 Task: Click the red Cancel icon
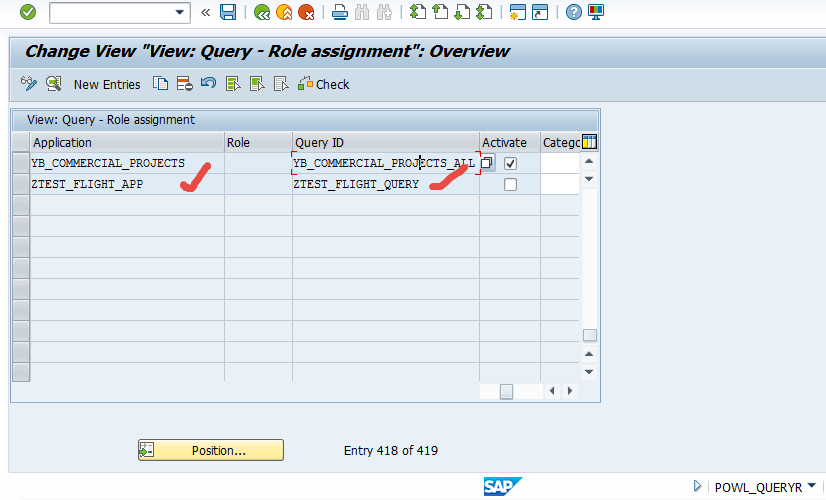click(x=306, y=12)
